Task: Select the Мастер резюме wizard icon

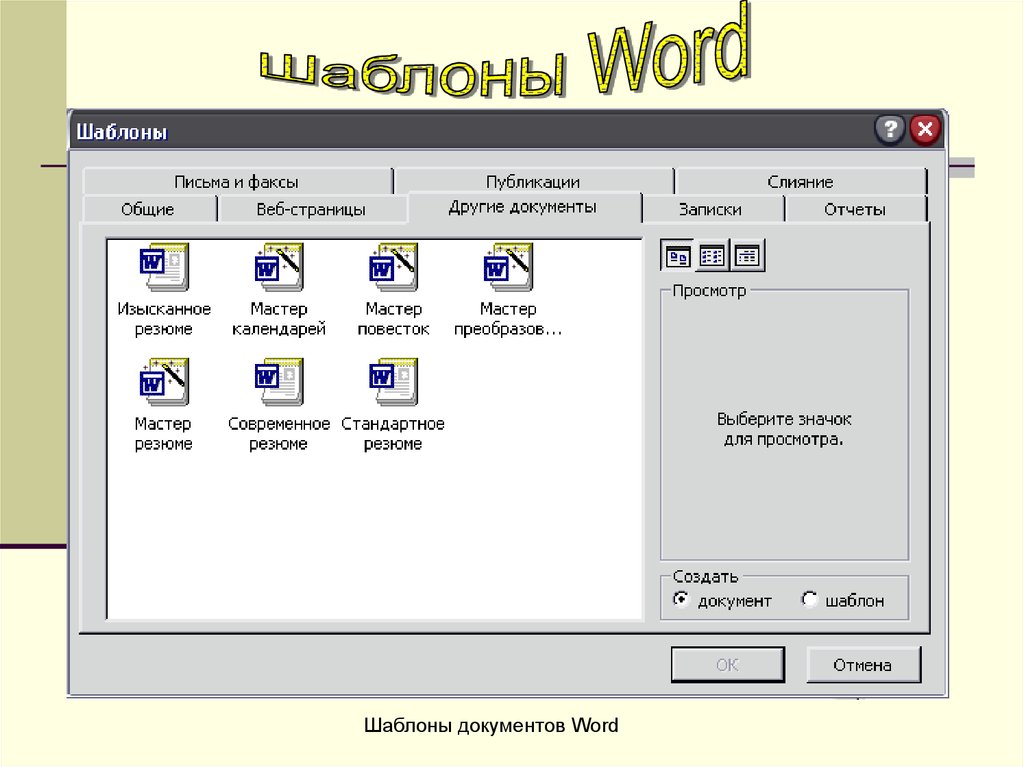Action: point(163,382)
